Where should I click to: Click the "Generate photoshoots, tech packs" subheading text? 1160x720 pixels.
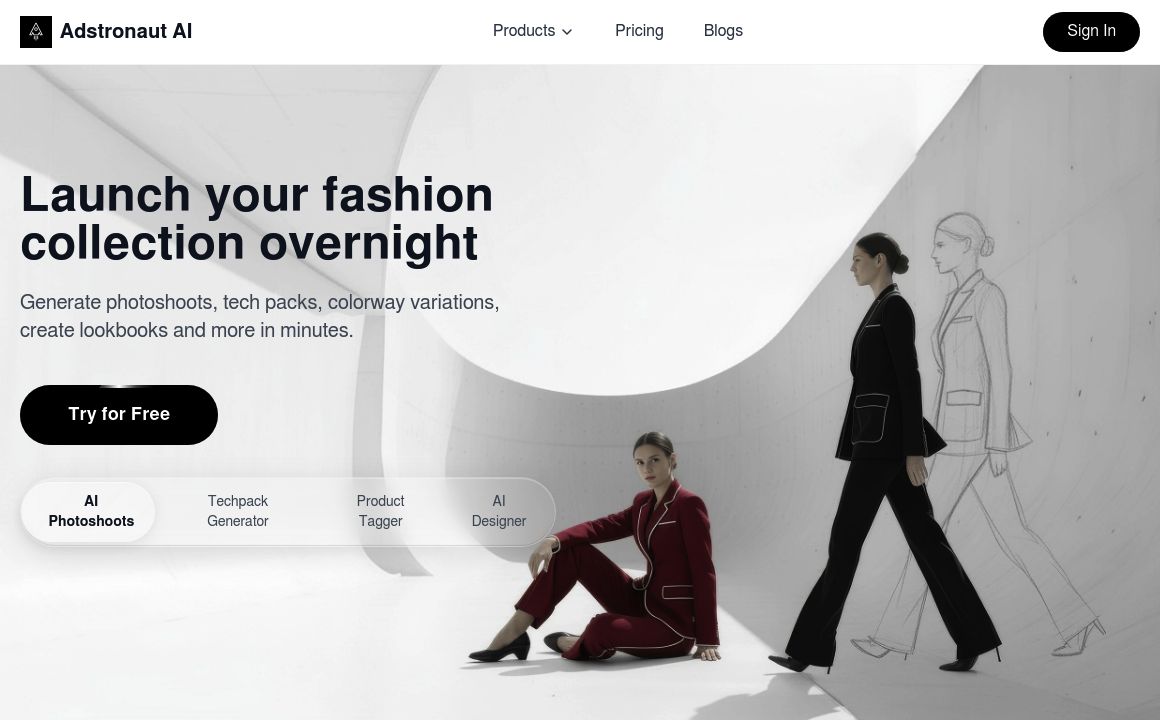coord(260,316)
